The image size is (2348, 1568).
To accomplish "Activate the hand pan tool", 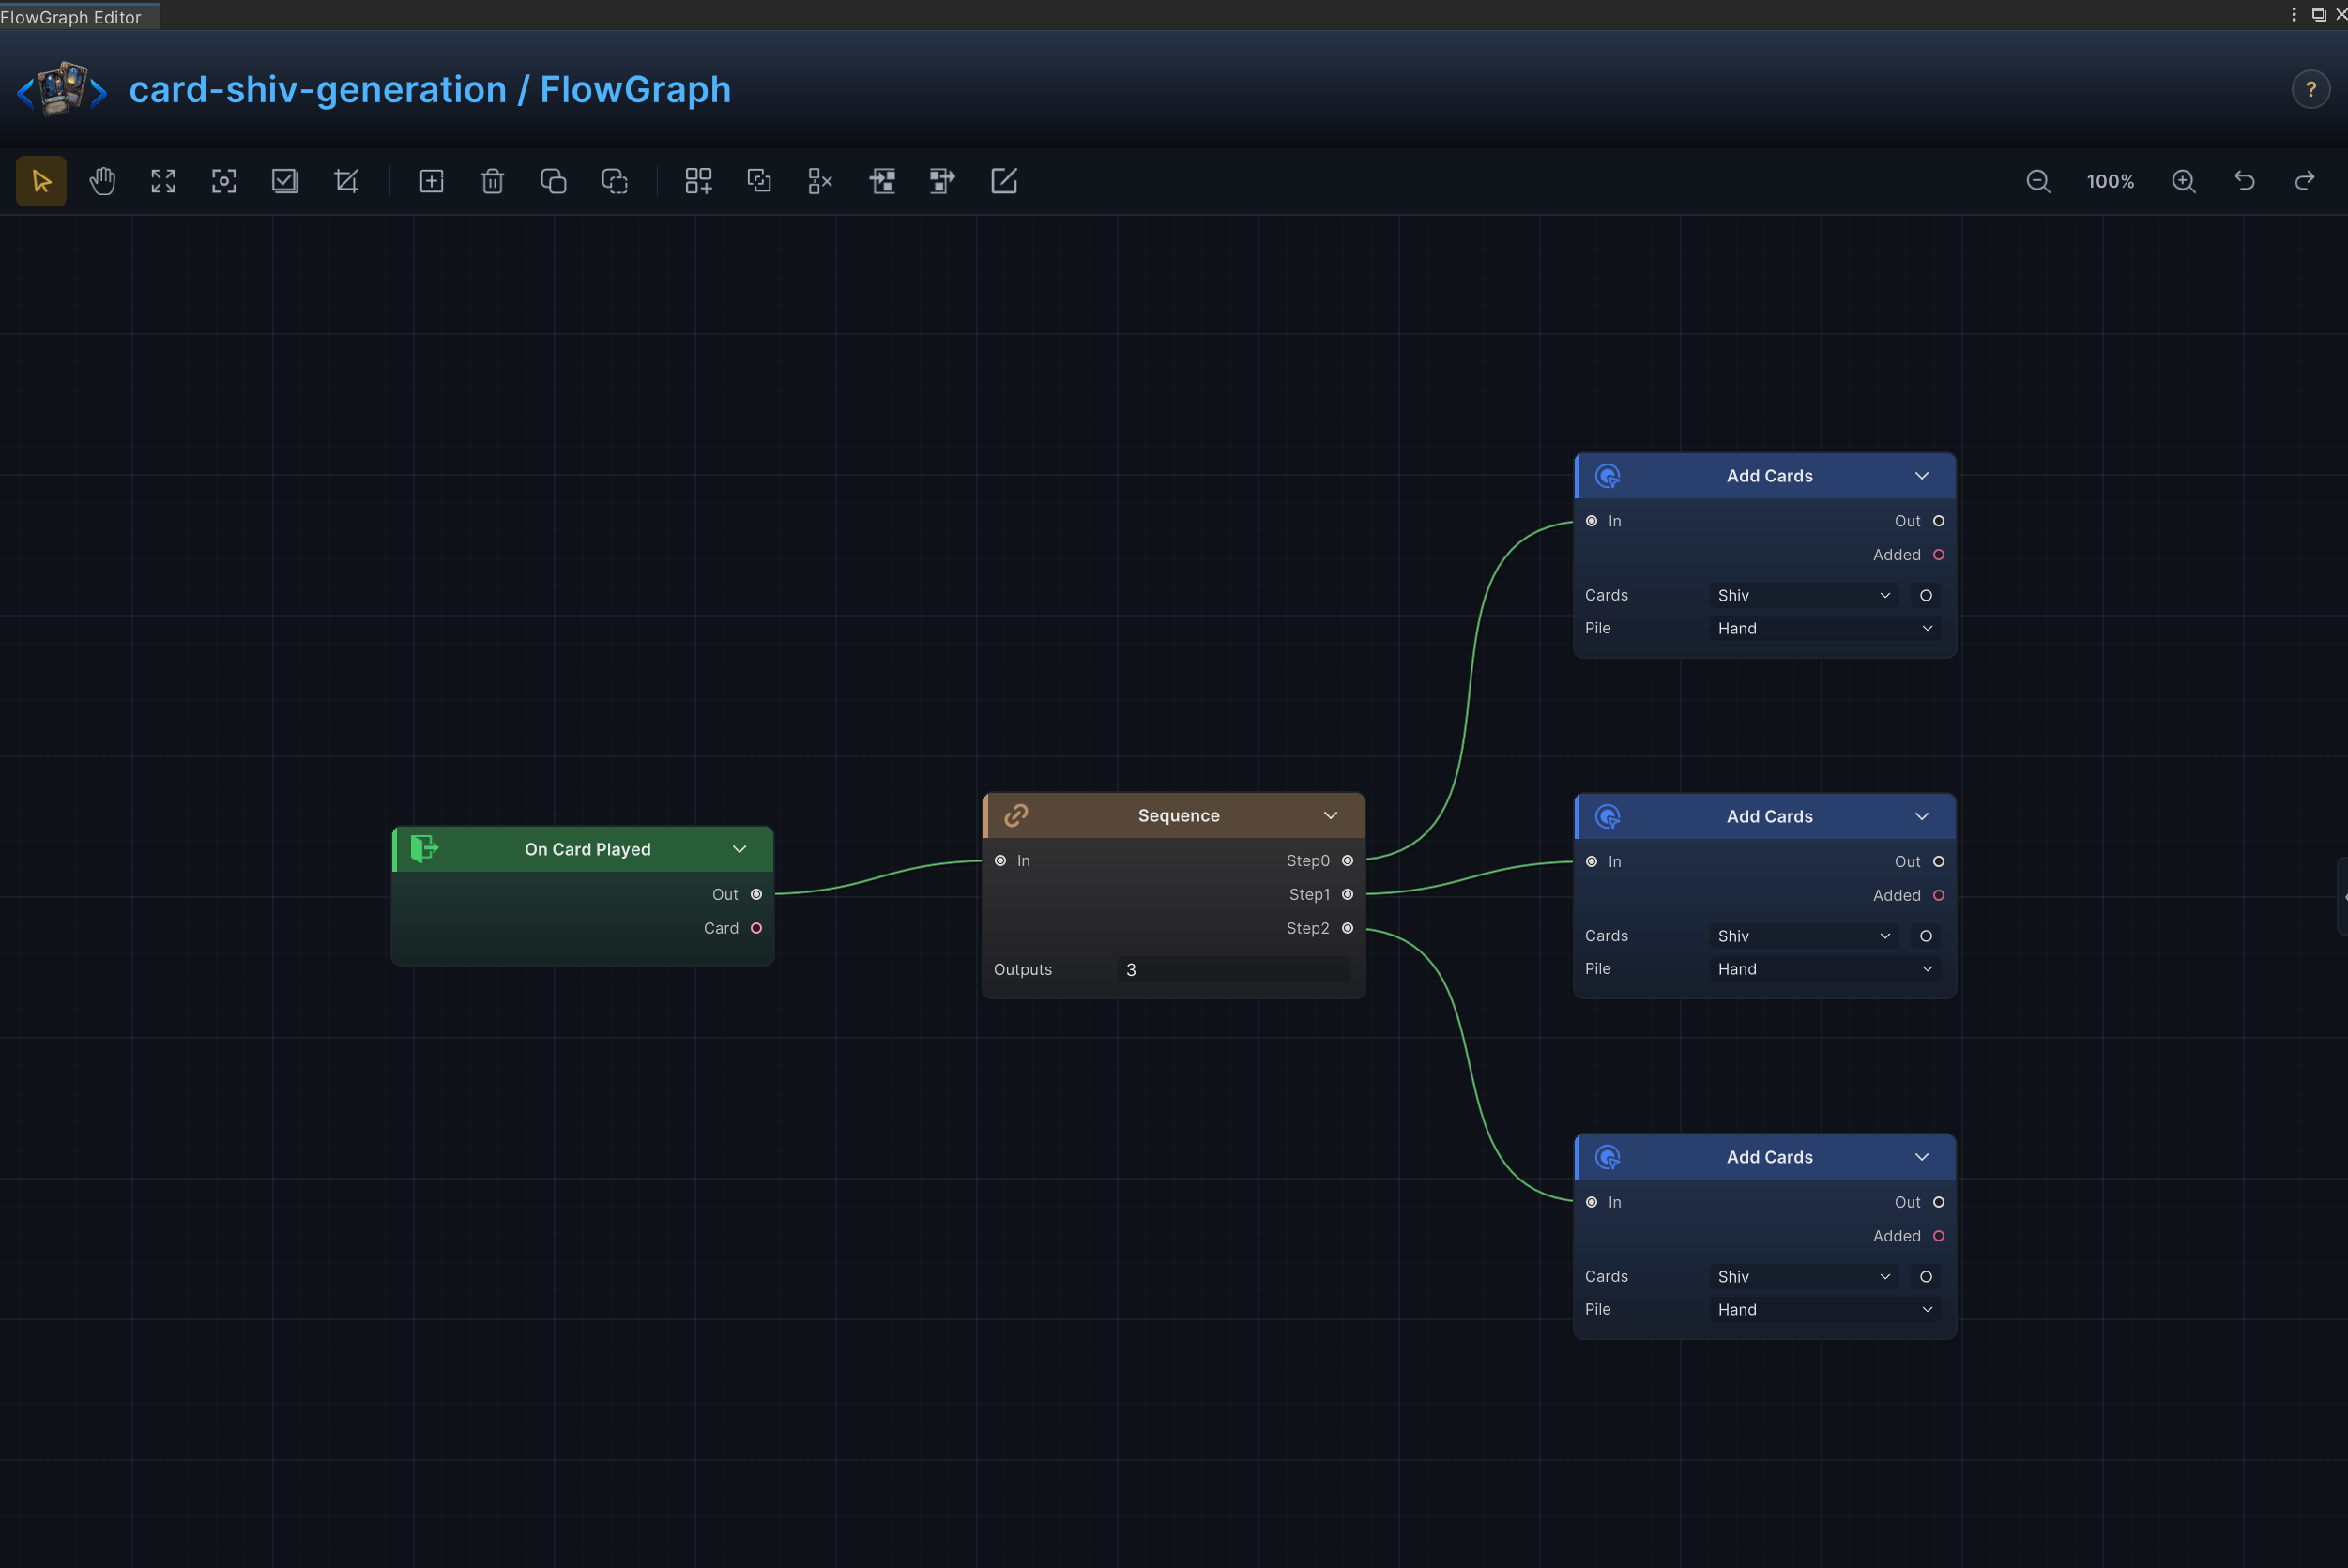I will 102,181.
